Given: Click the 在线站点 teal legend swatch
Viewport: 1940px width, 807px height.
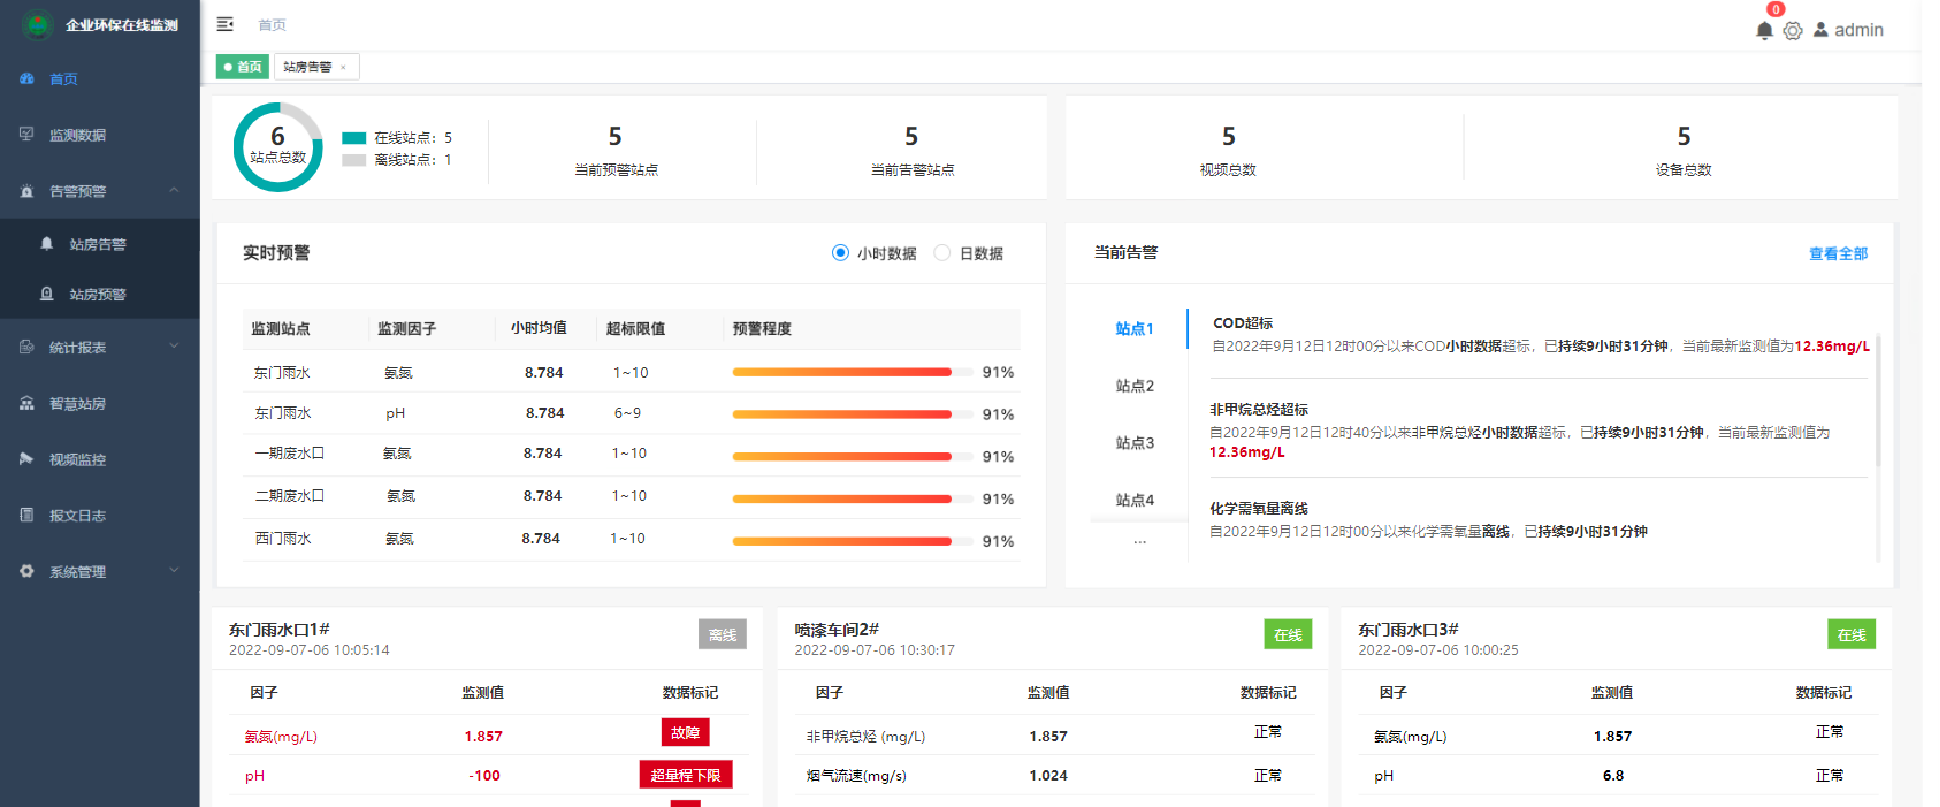Looking at the screenshot, I should [354, 138].
